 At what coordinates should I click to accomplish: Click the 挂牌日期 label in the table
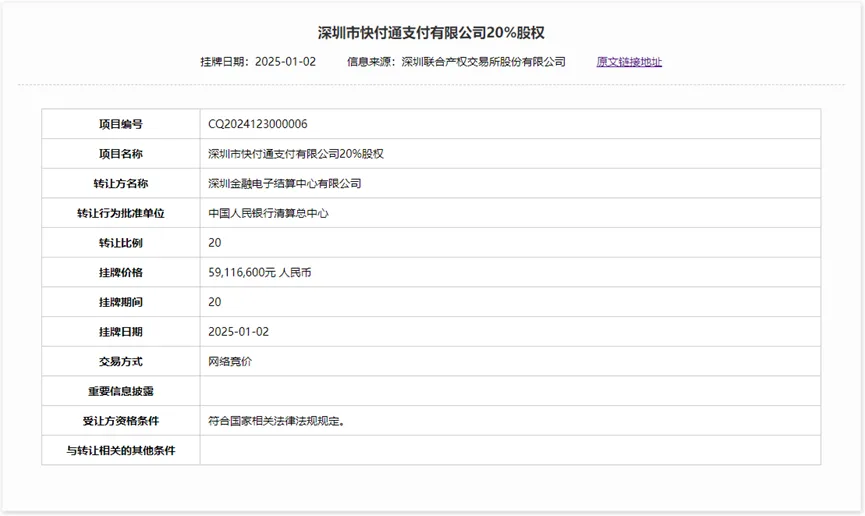point(121,332)
